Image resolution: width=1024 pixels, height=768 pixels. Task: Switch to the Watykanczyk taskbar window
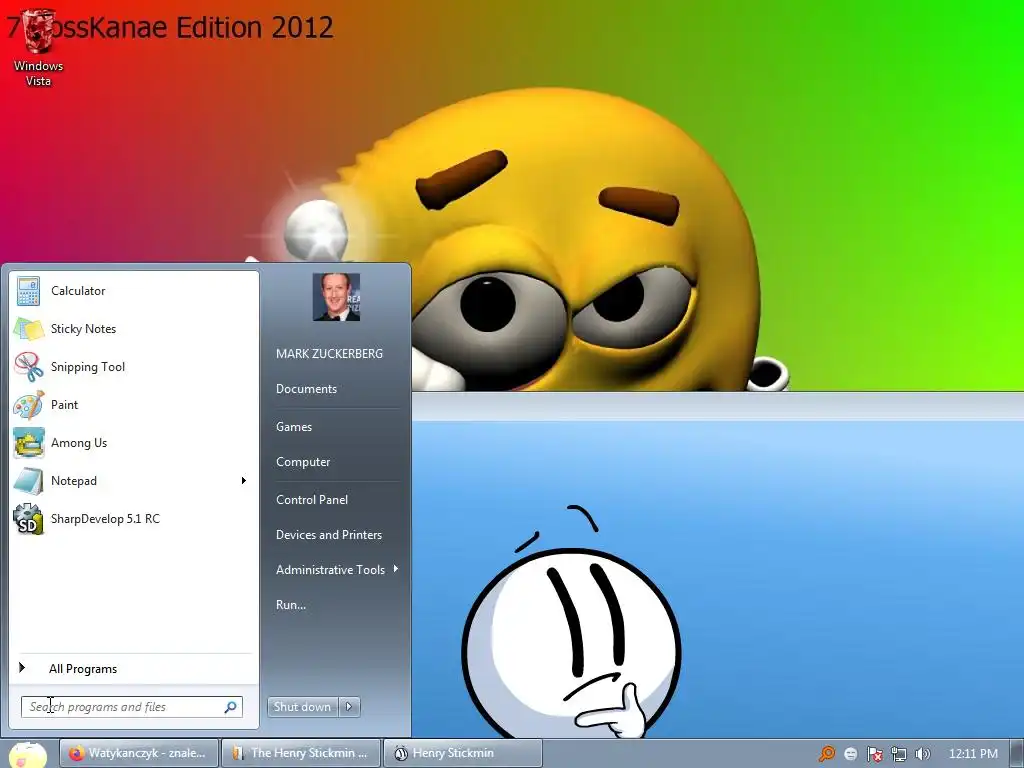tap(138, 753)
